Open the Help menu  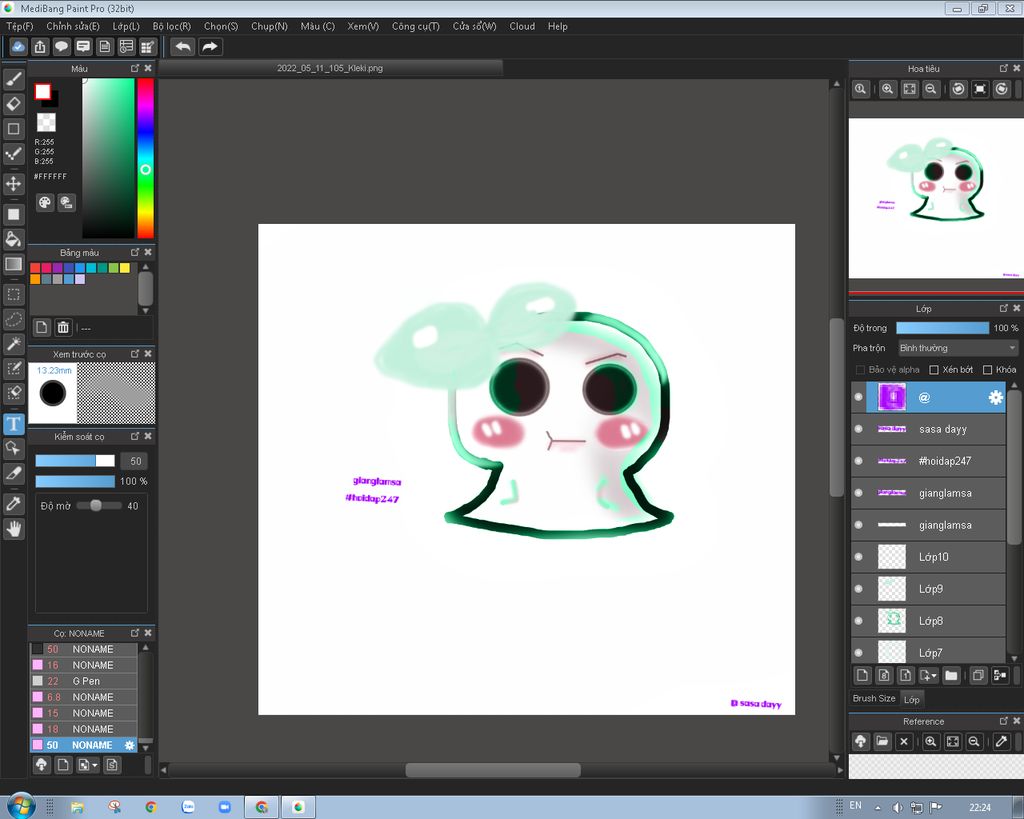tap(558, 26)
